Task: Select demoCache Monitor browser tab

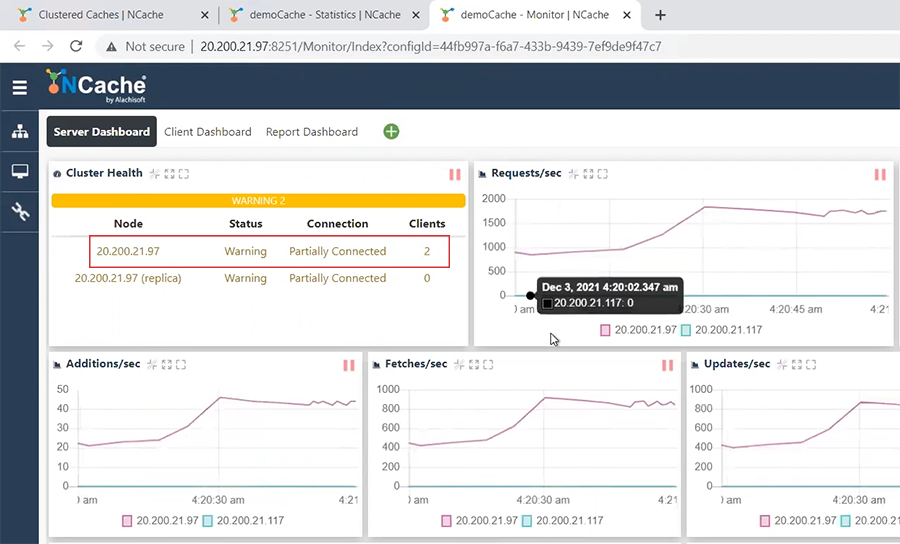Action: 534,15
